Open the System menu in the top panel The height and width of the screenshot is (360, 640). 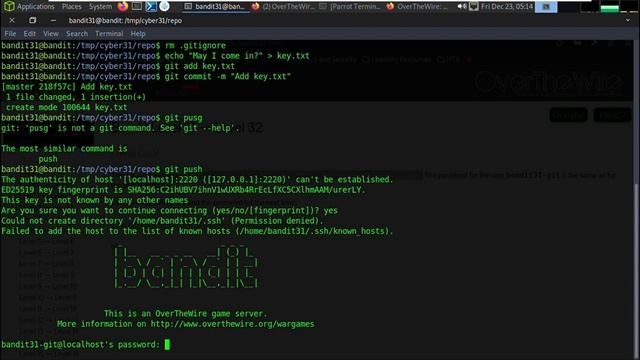[x=100, y=7]
